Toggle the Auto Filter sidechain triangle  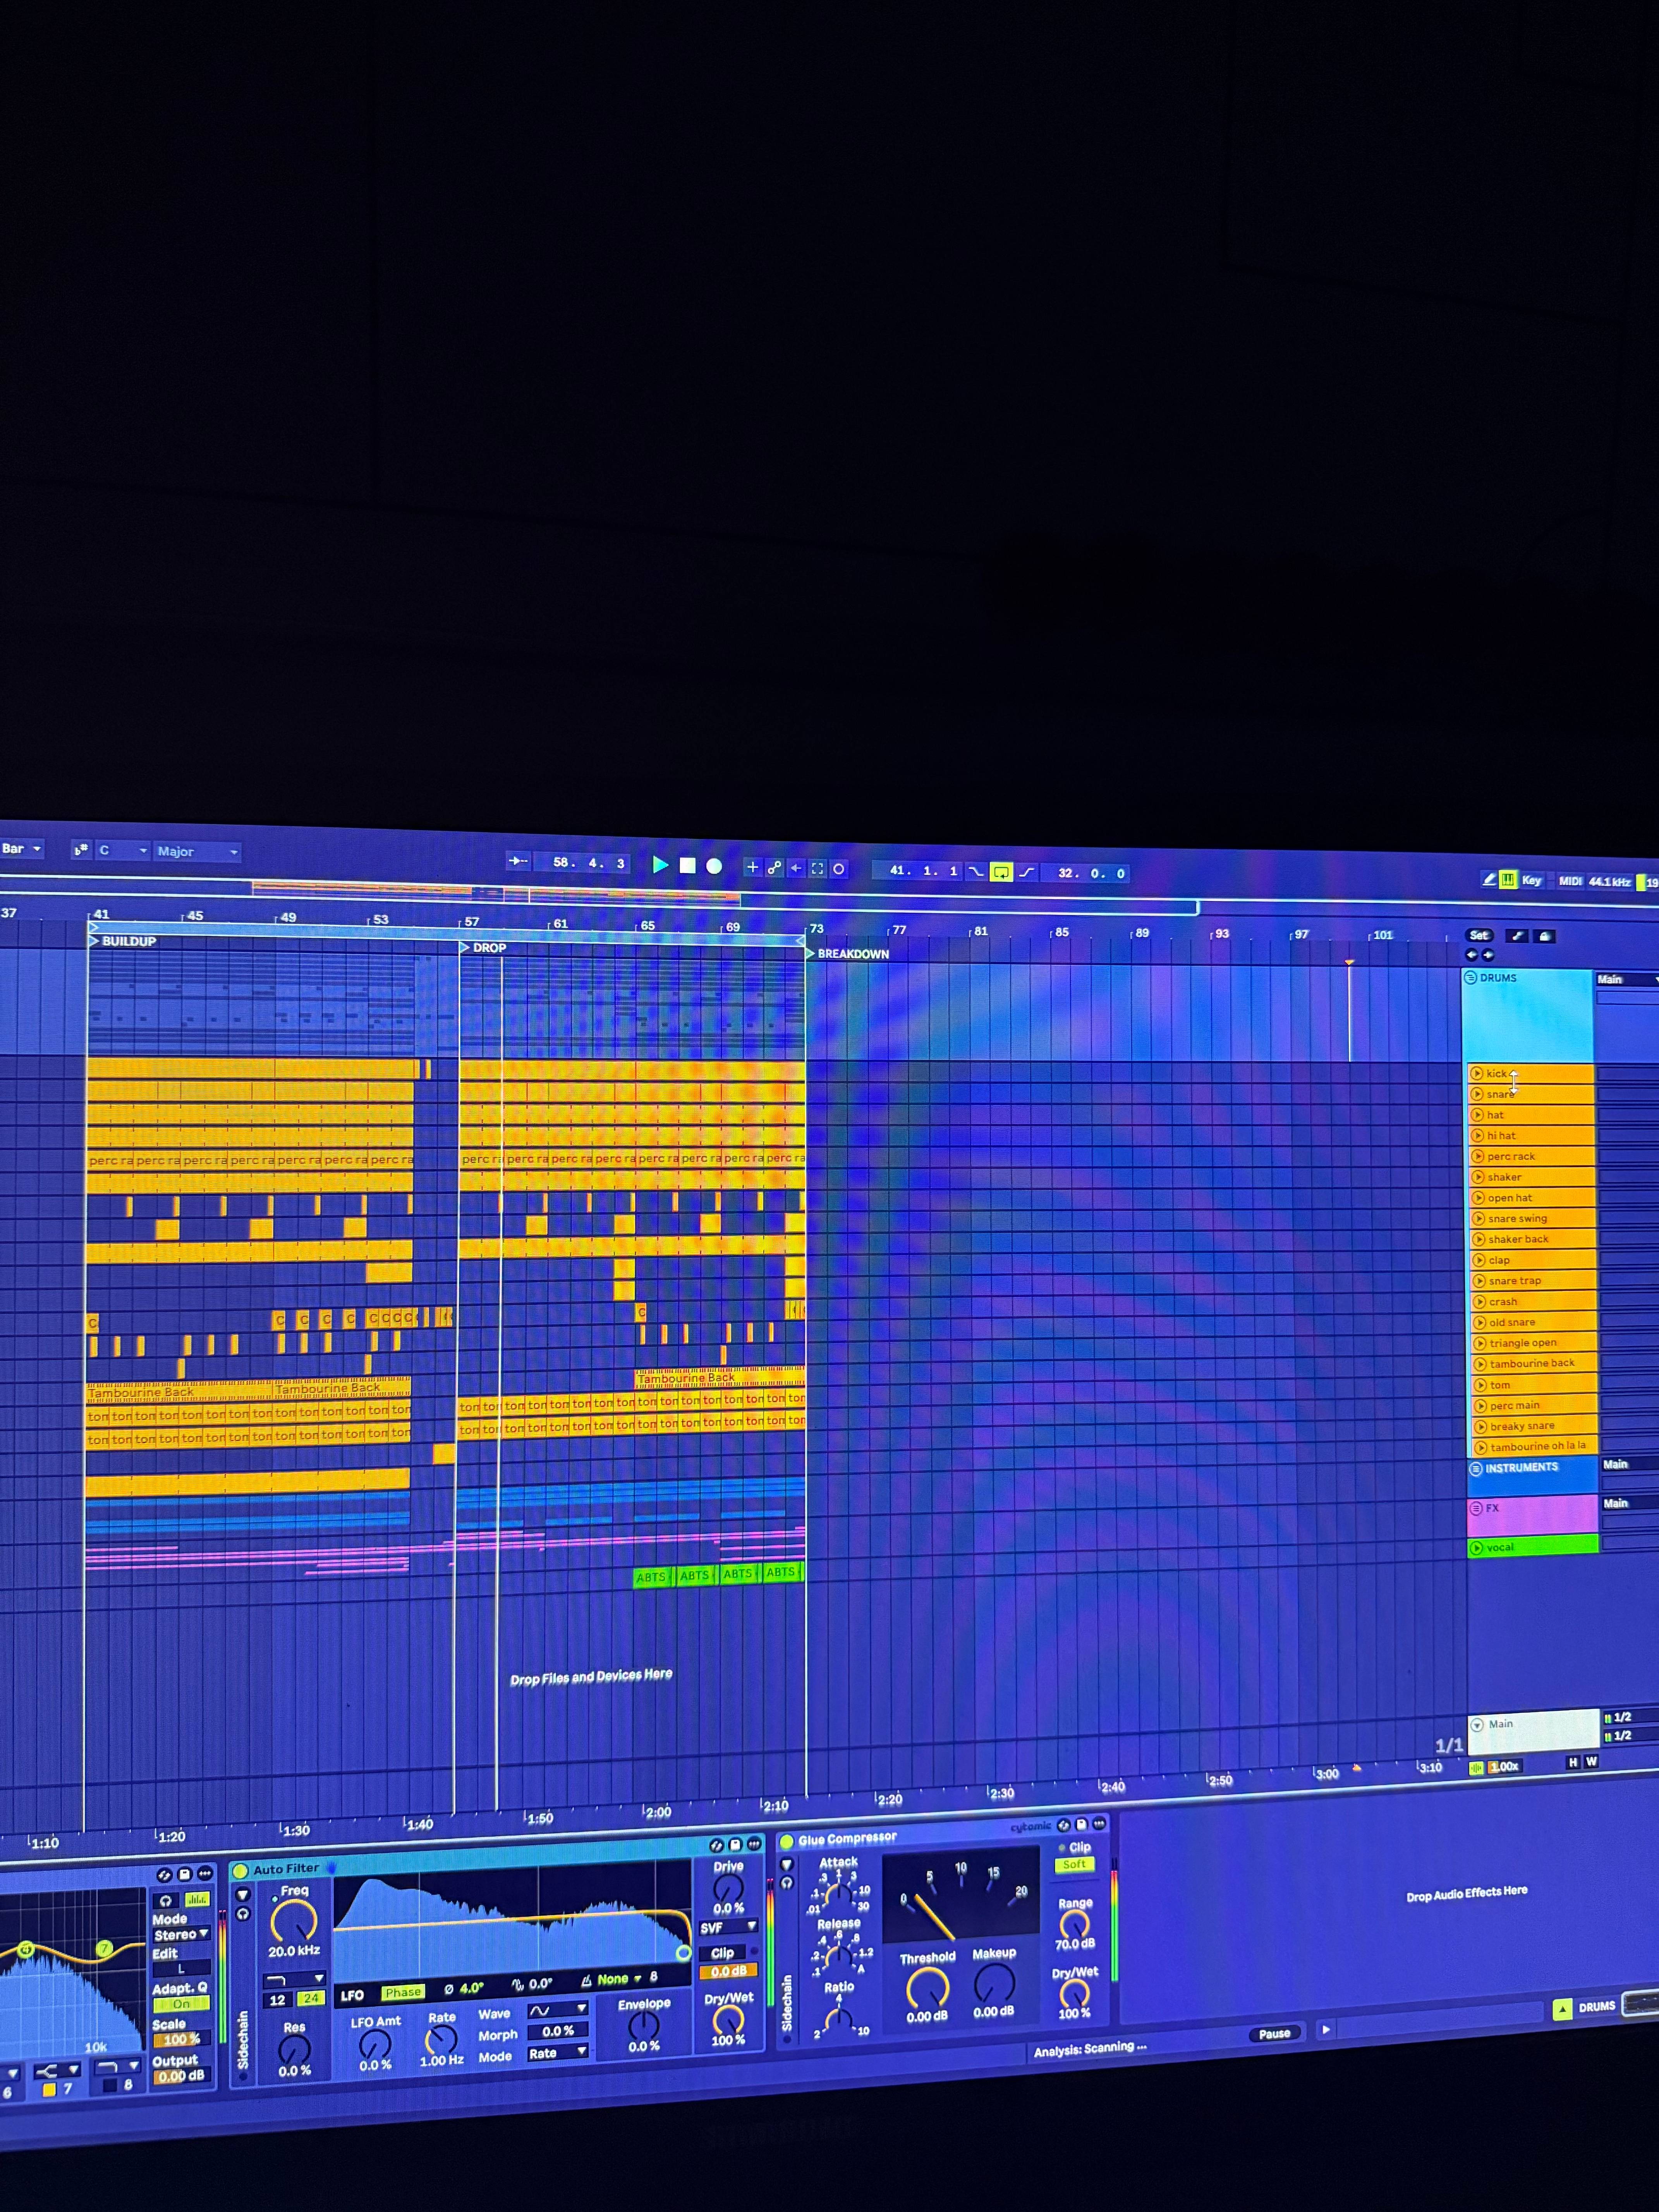point(242,1895)
